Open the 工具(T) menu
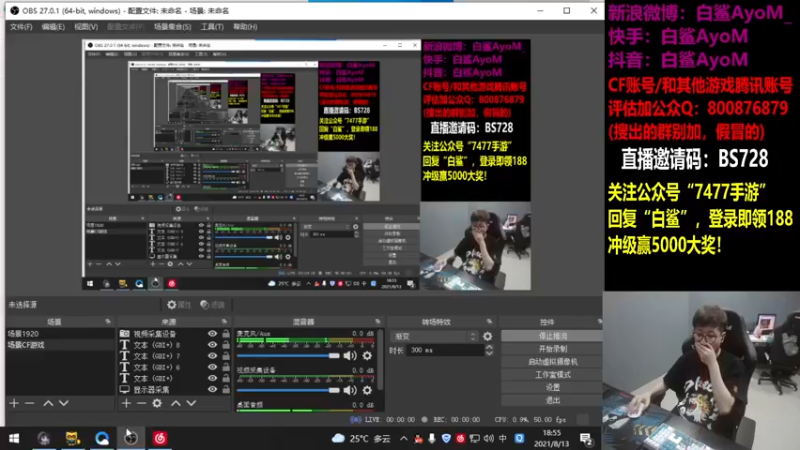This screenshot has width=800, height=450. [212, 27]
